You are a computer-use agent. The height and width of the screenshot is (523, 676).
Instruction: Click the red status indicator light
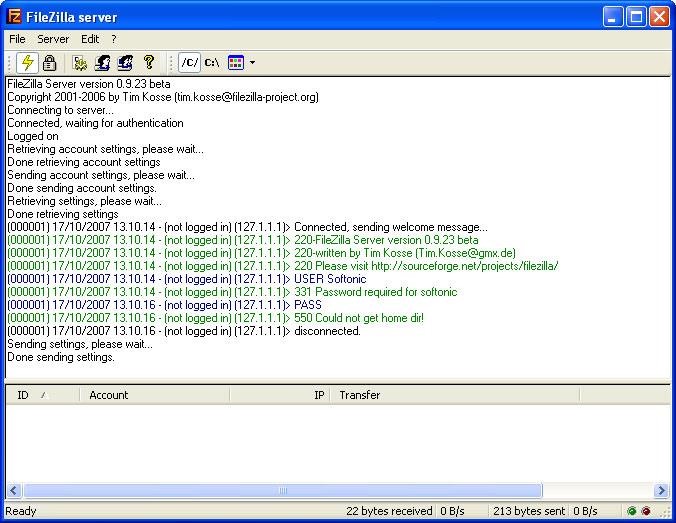click(x=646, y=511)
